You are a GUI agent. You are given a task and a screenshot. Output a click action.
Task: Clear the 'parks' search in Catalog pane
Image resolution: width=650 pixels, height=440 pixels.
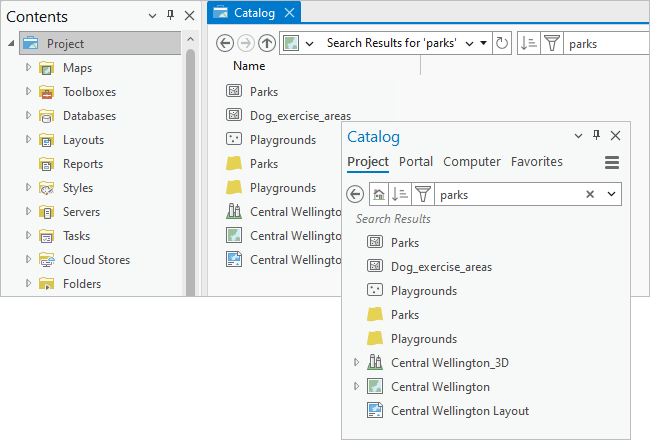pyautogui.click(x=590, y=195)
